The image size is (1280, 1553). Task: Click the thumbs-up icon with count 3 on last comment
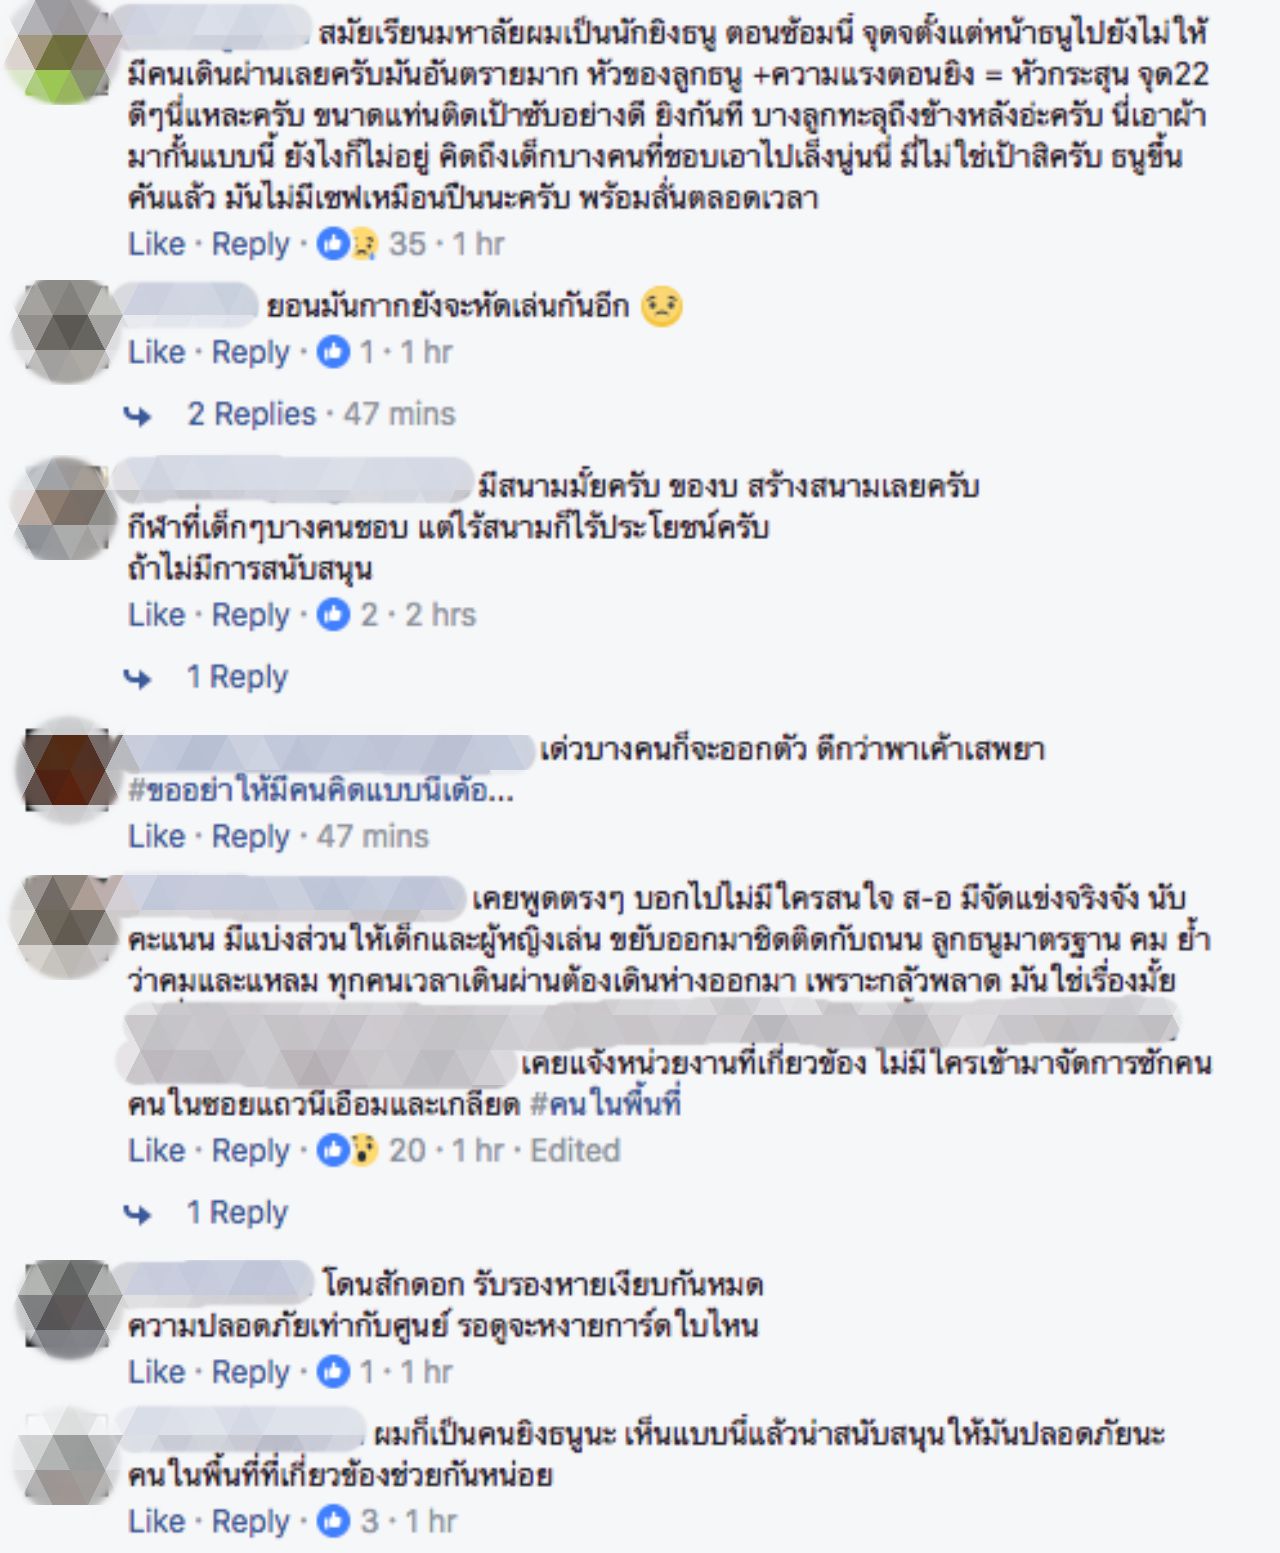(334, 1521)
